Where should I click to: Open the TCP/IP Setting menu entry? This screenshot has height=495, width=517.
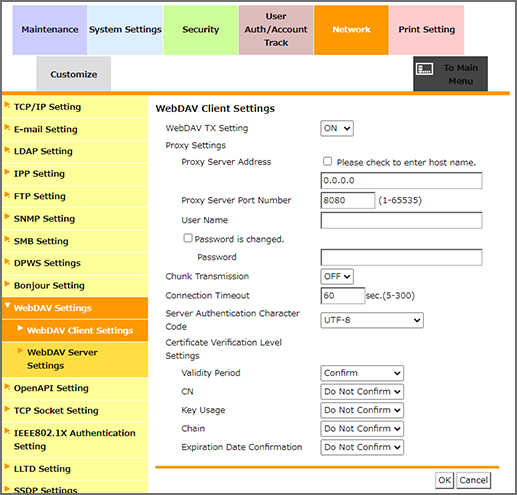click(75, 107)
